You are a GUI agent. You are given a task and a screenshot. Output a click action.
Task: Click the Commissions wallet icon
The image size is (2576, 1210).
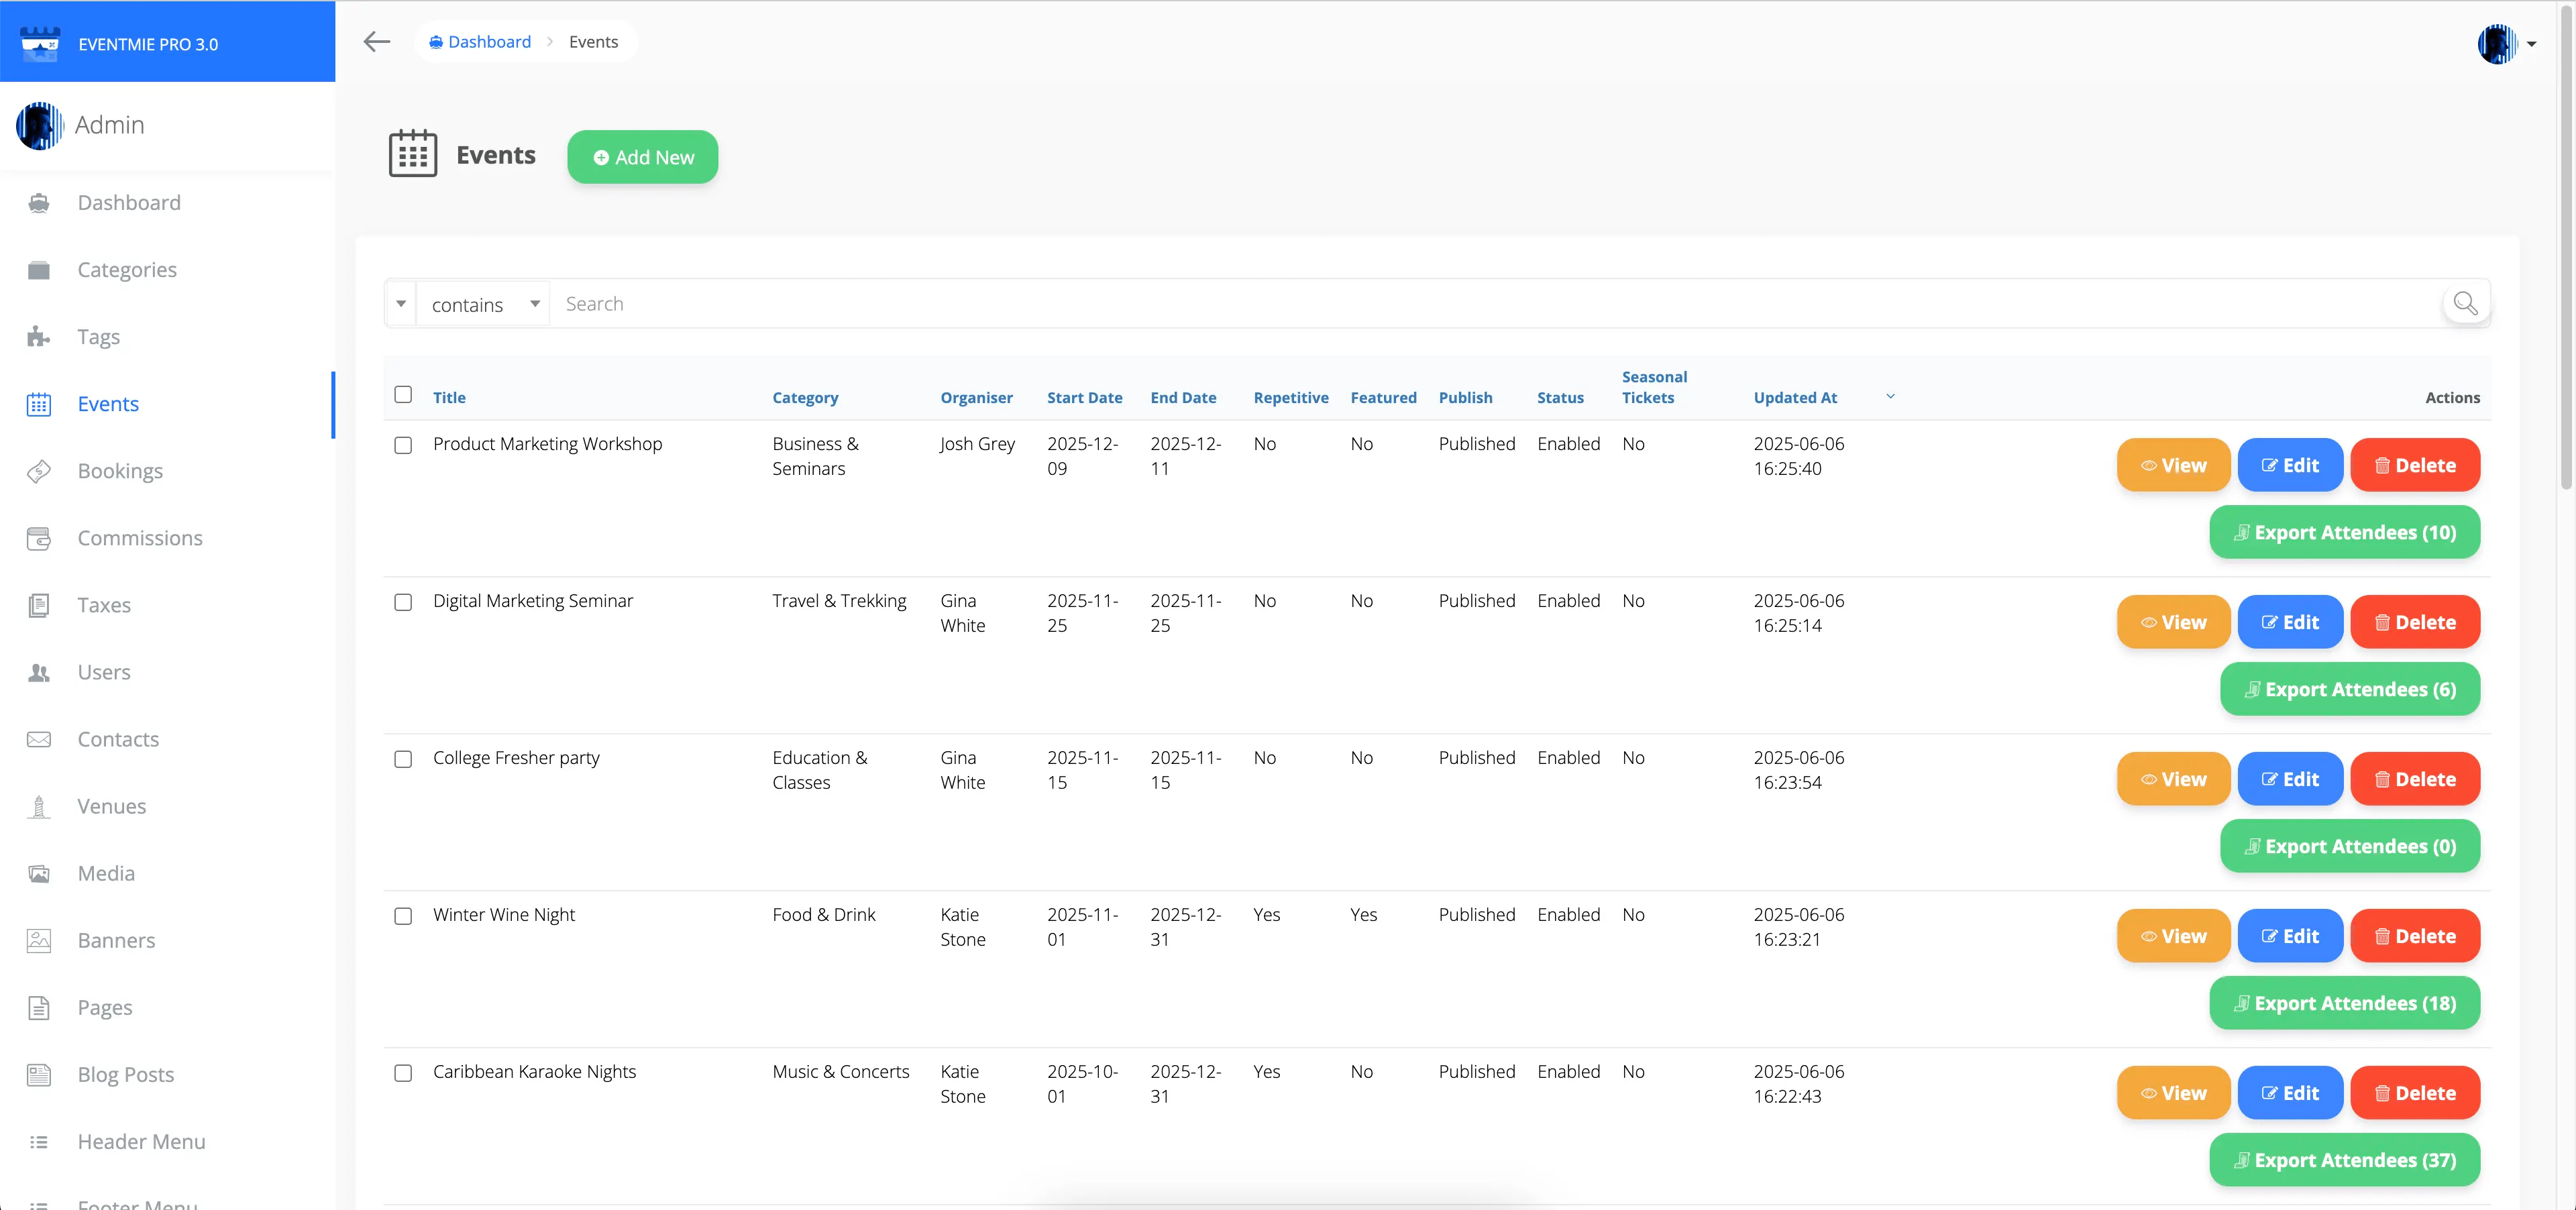point(39,538)
